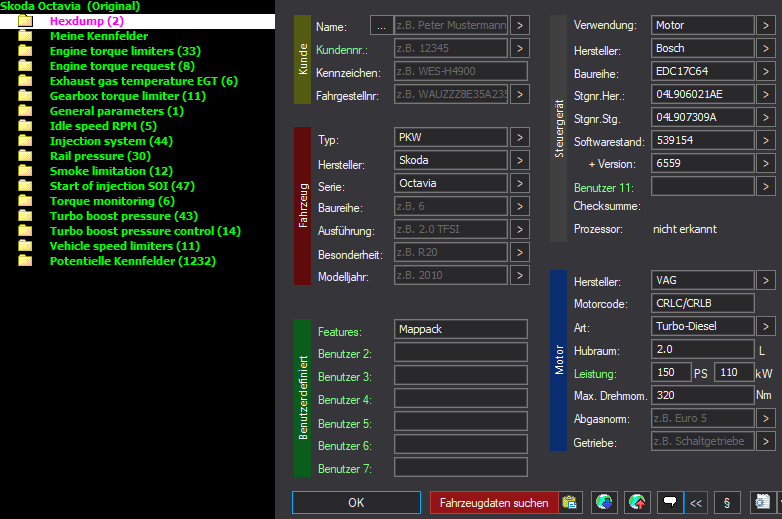Click the Stgnr.Stg. field showing 04L907309A

pos(702,117)
